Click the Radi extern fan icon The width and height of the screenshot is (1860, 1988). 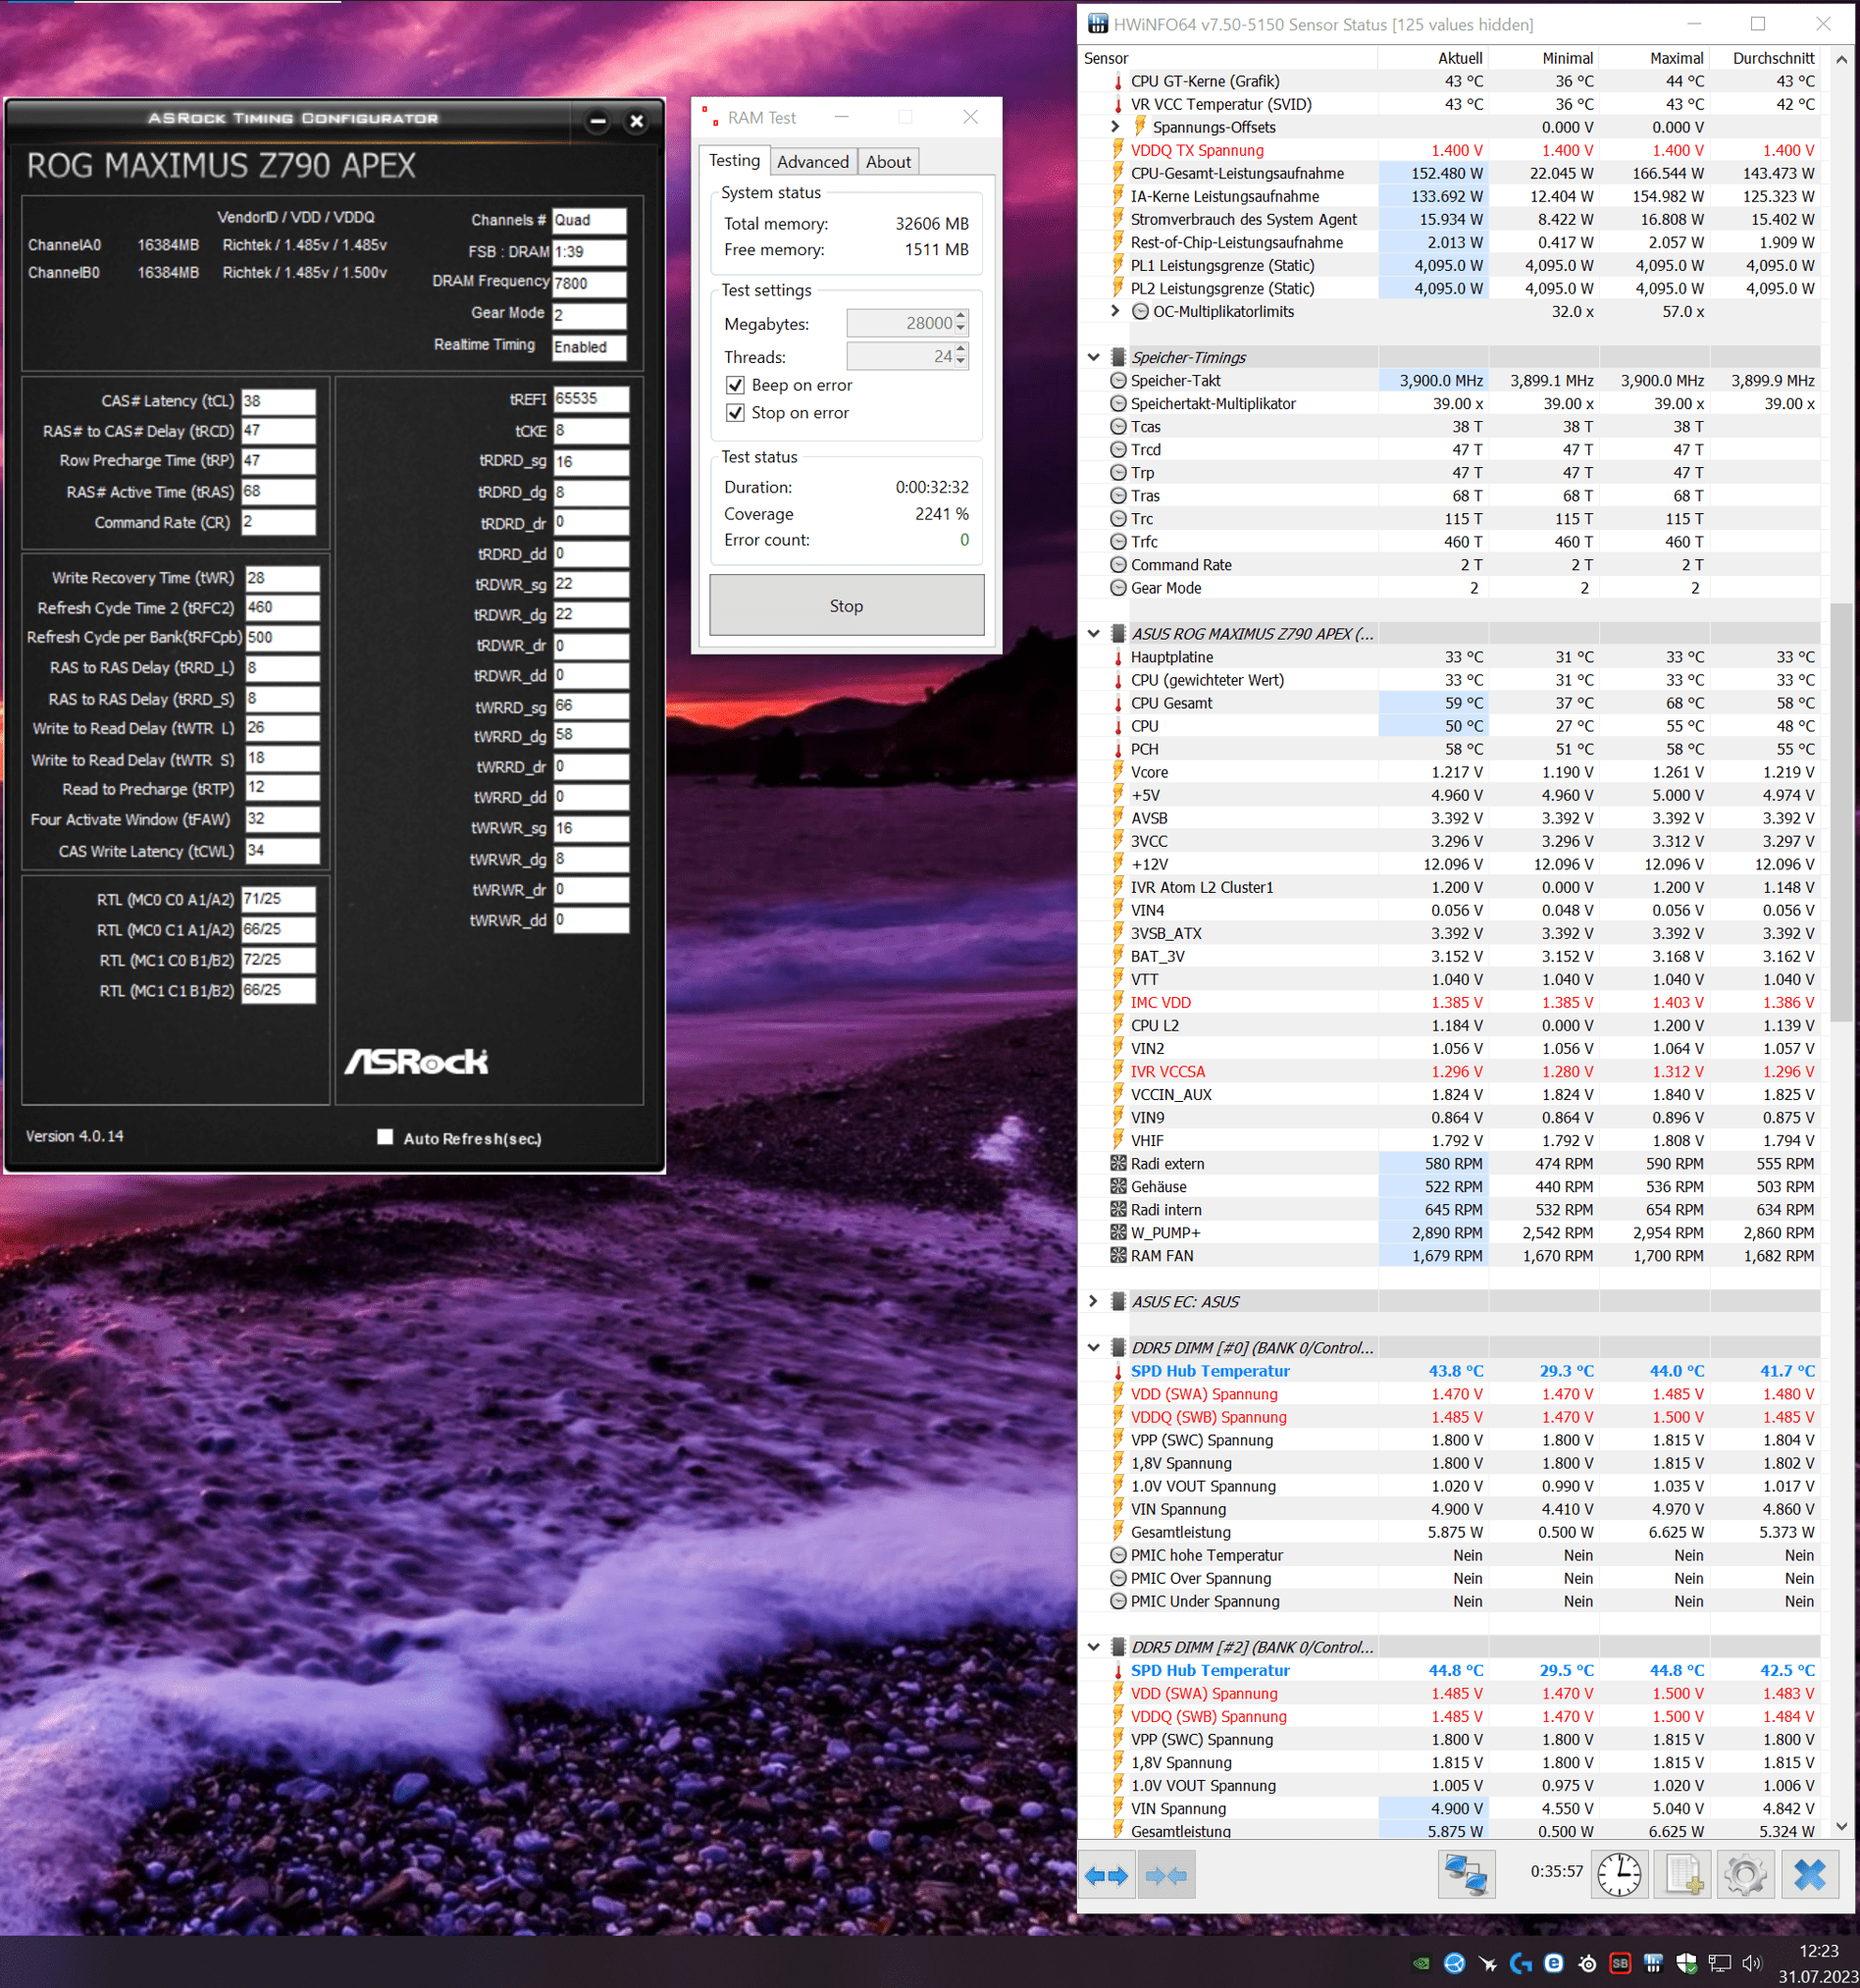(1118, 1163)
